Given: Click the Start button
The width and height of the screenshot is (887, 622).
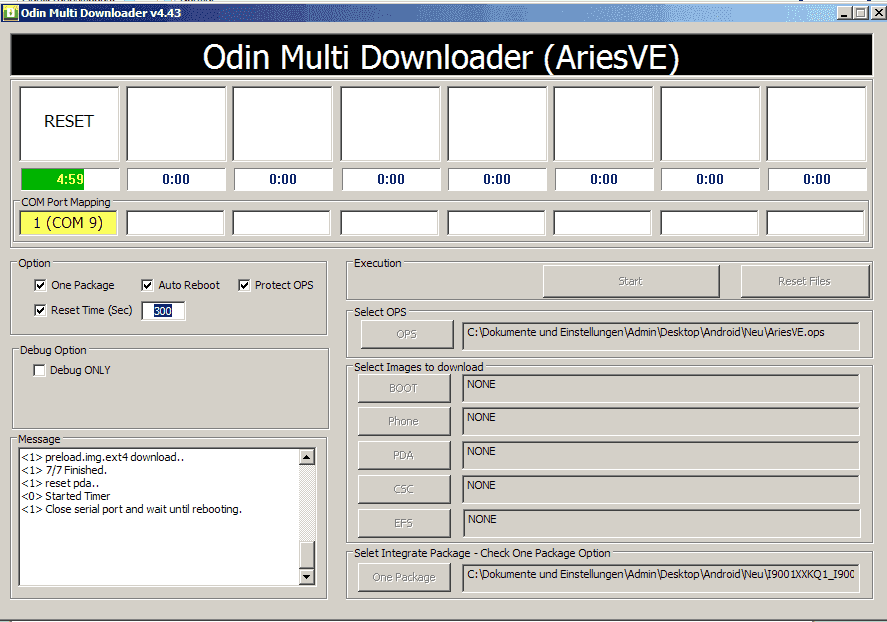Looking at the screenshot, I should click(x=631, y=281).
